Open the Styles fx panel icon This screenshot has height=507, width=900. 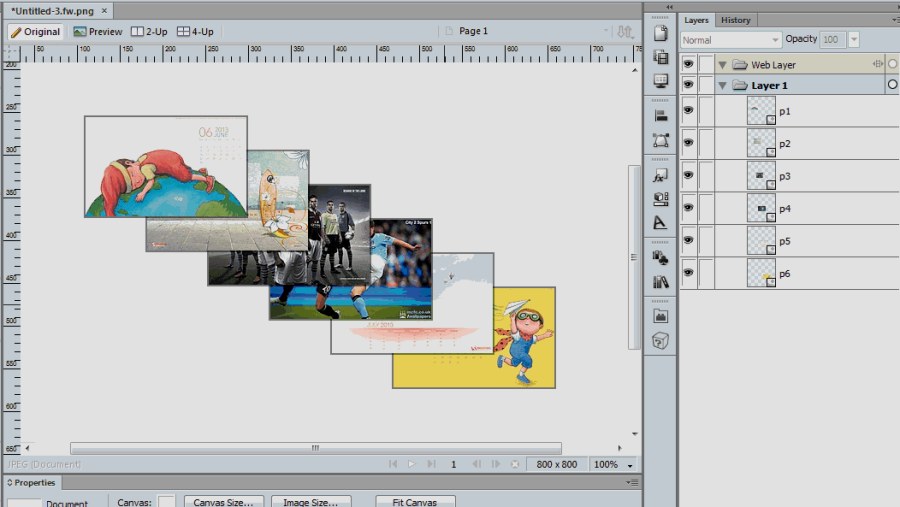(x=661, y=175)
